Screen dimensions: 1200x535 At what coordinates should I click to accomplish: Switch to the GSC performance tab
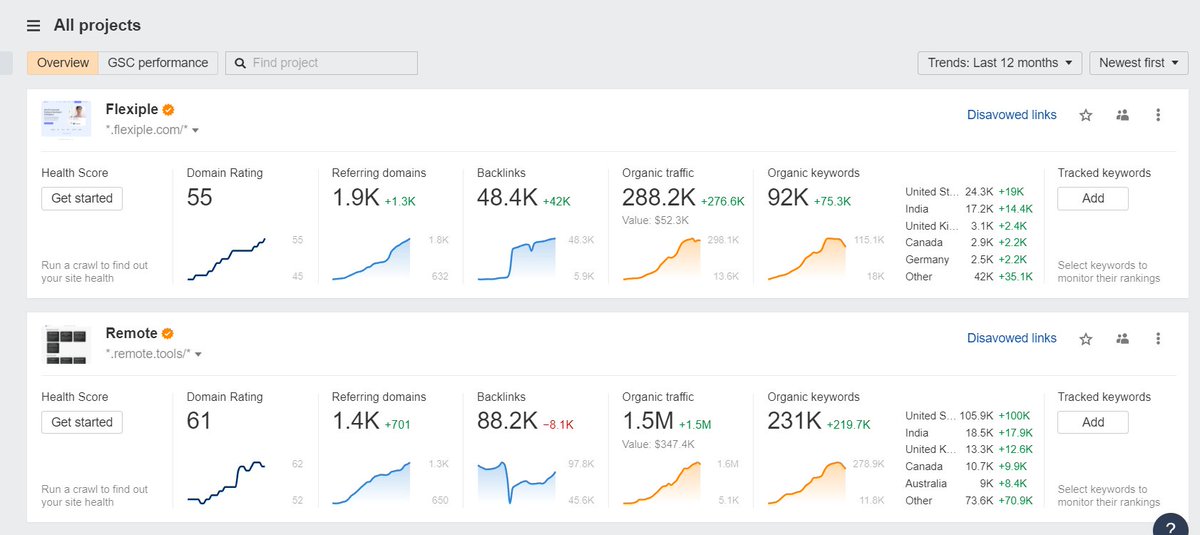tap(158, 63)
